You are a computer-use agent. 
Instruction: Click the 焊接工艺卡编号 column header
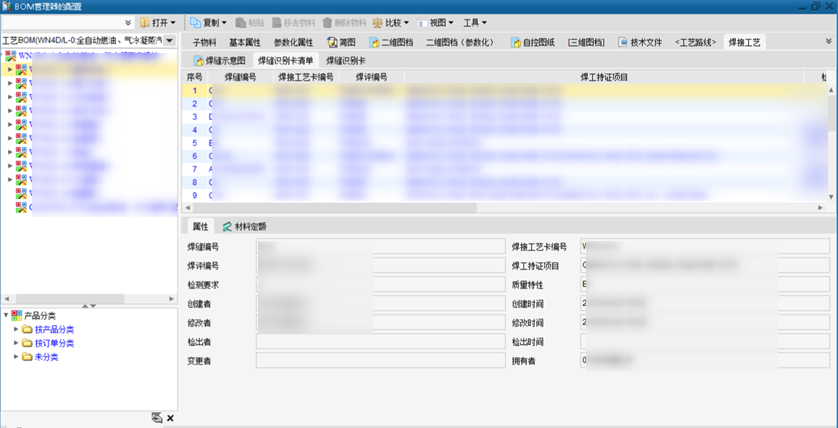pos(306,77)
